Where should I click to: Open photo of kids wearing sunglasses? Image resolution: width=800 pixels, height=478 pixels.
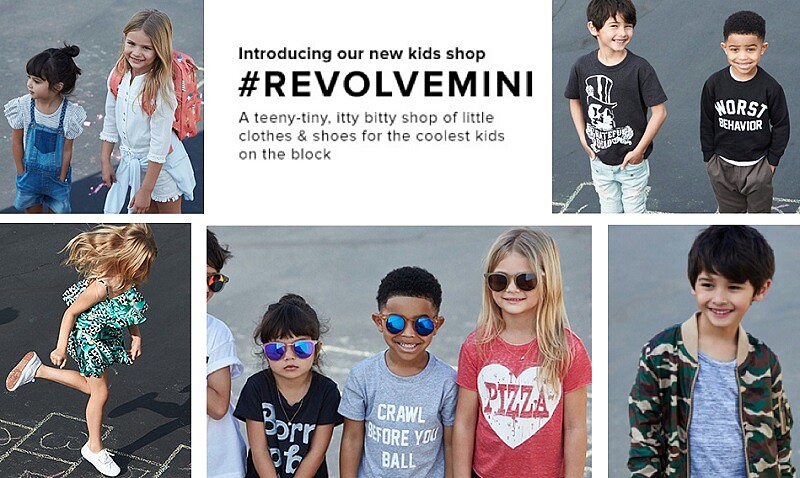coord(399,352)
